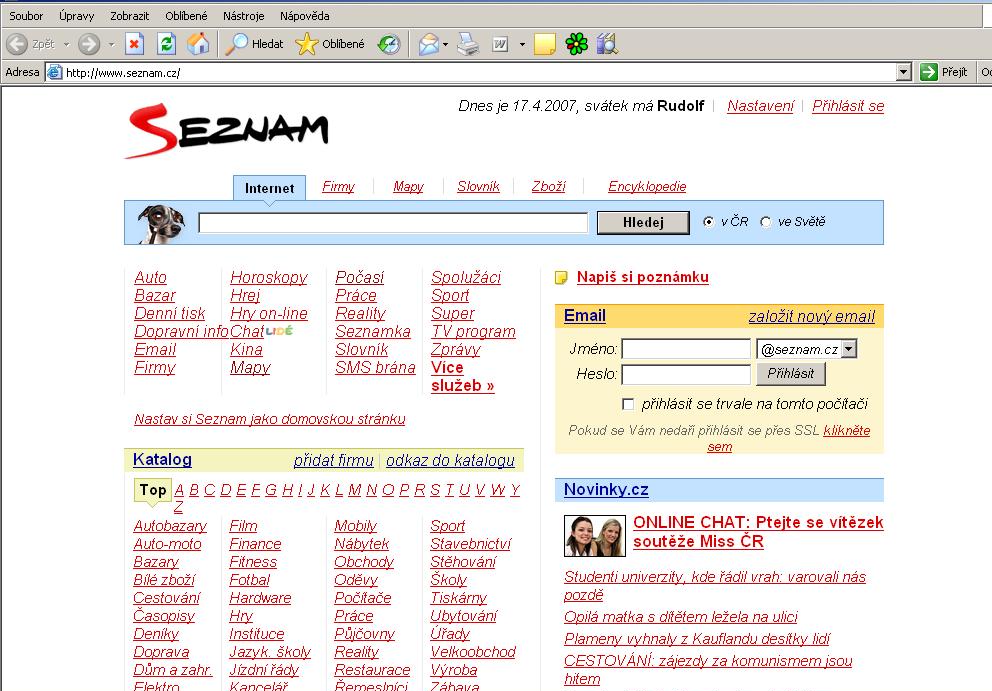Image resolution: width=992 pixels, height=691 pixels.
Task: Click the Seznam logo
Action: pyautogui.click(x=226, y=132)
